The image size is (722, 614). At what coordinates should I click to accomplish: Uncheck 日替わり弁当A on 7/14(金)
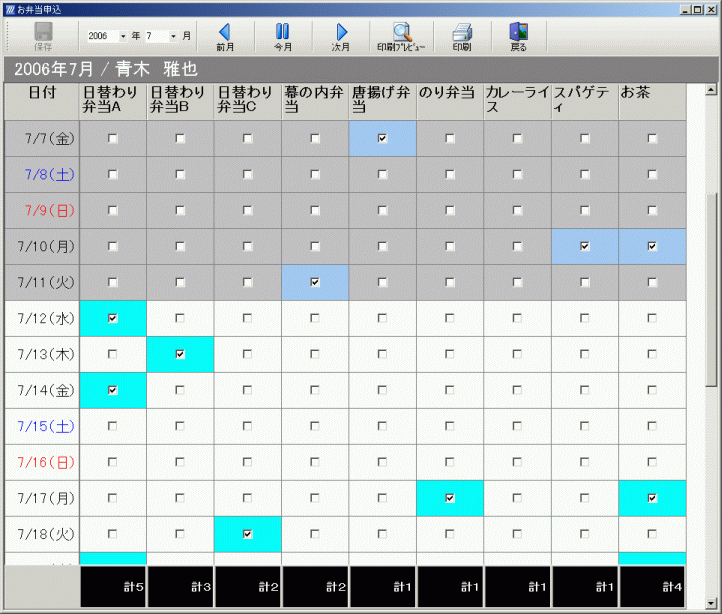pyautogui.click(x=112, y=390)
